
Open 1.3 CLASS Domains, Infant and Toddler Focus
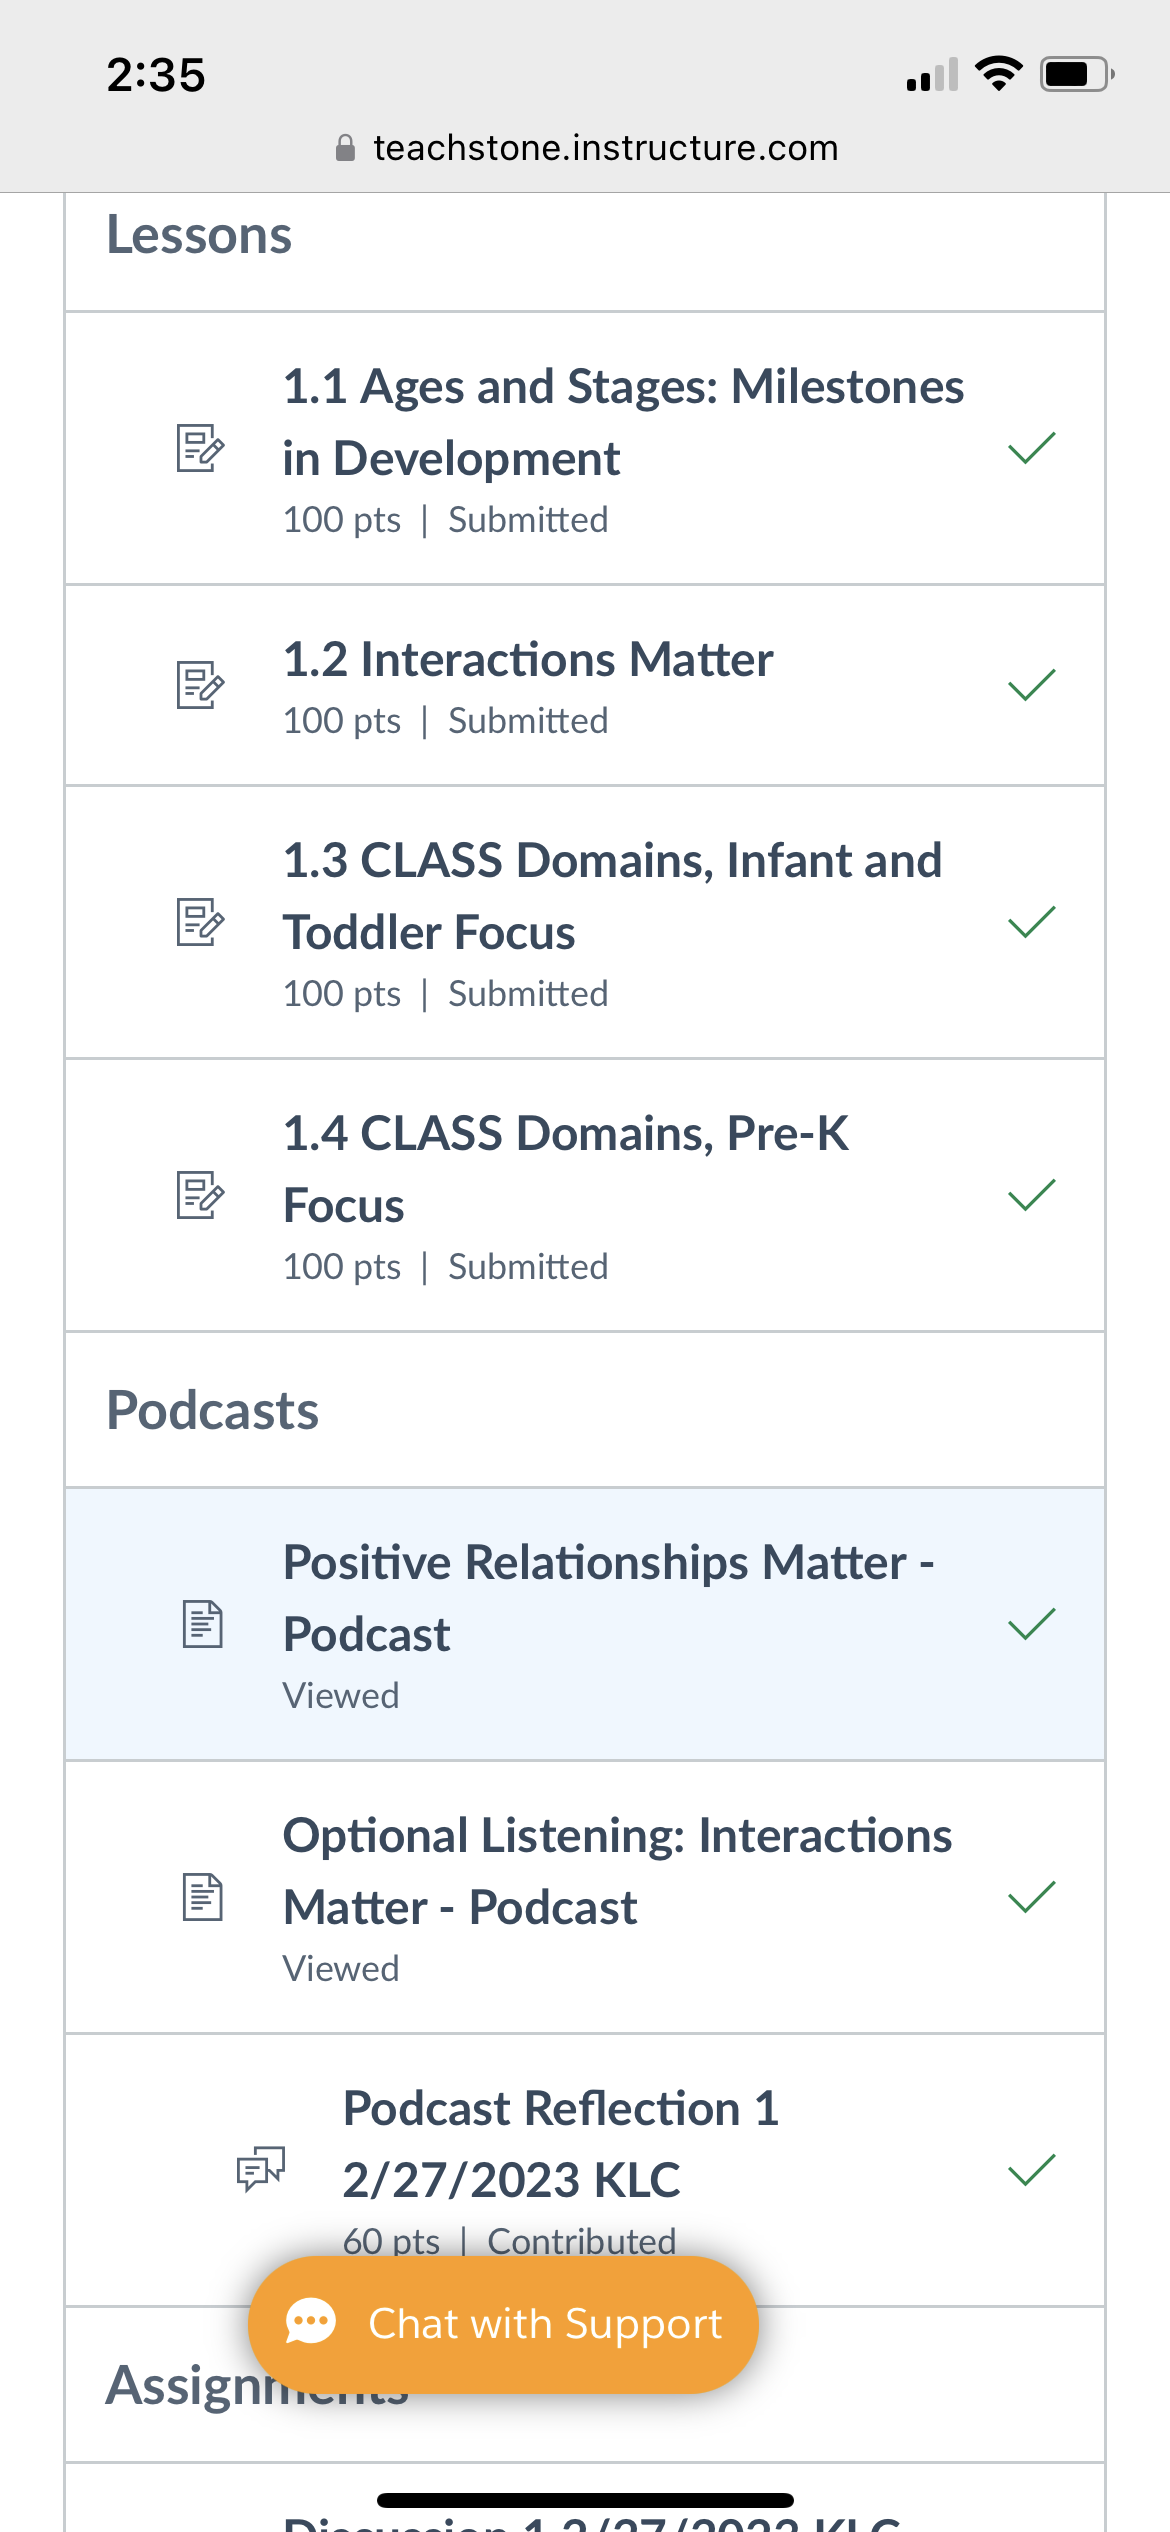point(612,896)
